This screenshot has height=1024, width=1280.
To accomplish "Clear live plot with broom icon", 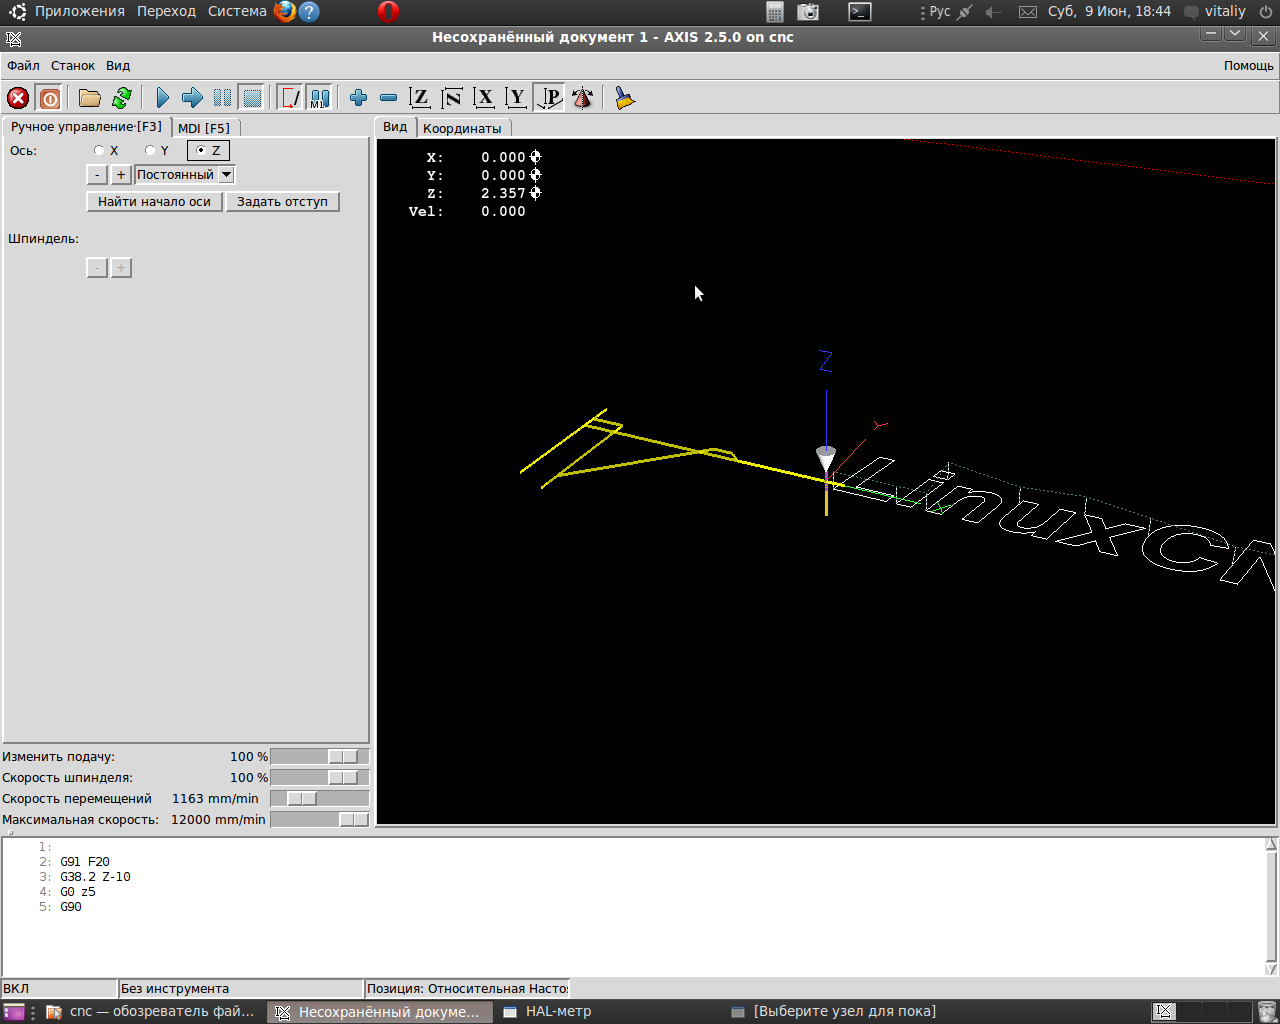I will (x=625, y=98).
